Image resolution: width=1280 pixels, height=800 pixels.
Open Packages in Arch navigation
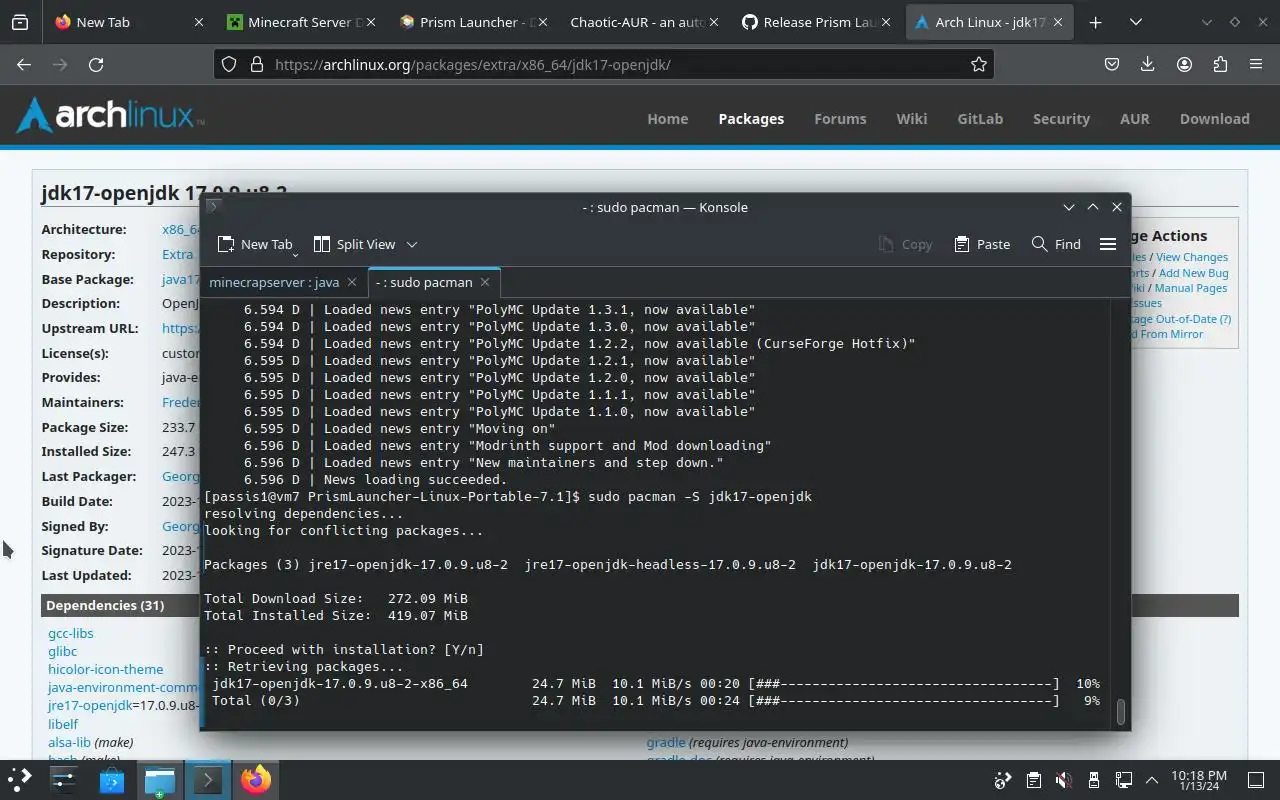751,118
